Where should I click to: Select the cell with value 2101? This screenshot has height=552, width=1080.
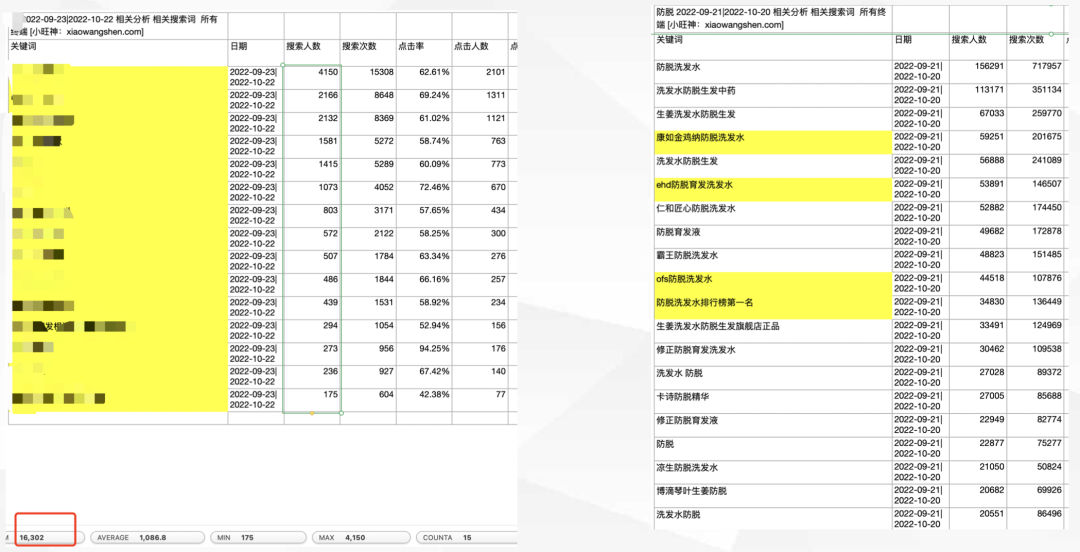(479, 77)
